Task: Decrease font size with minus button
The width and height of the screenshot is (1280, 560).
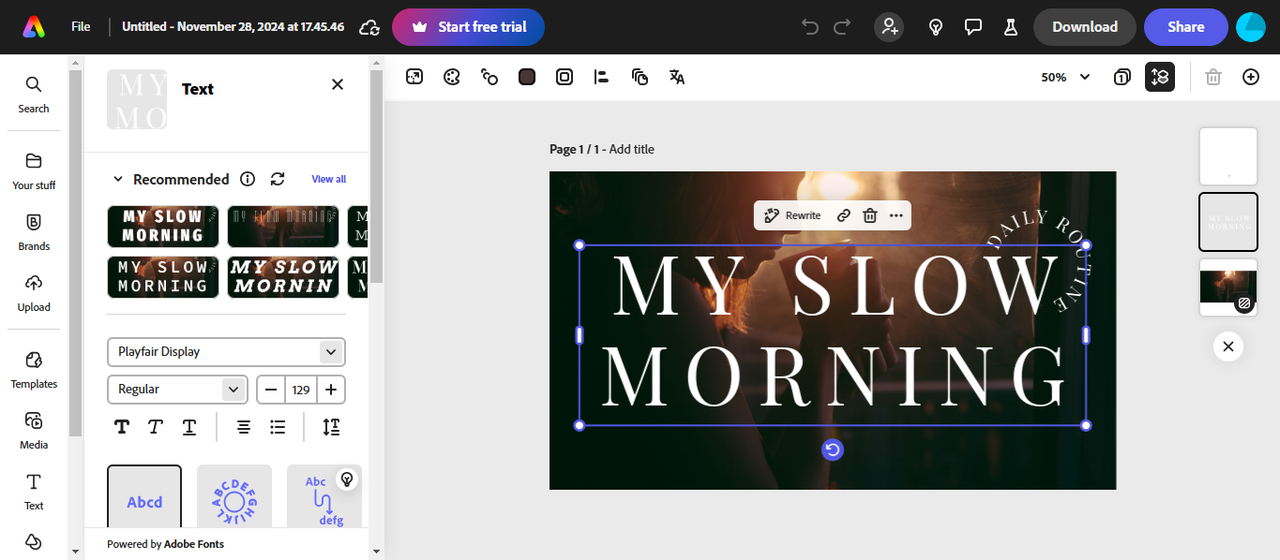Action: 271,389
